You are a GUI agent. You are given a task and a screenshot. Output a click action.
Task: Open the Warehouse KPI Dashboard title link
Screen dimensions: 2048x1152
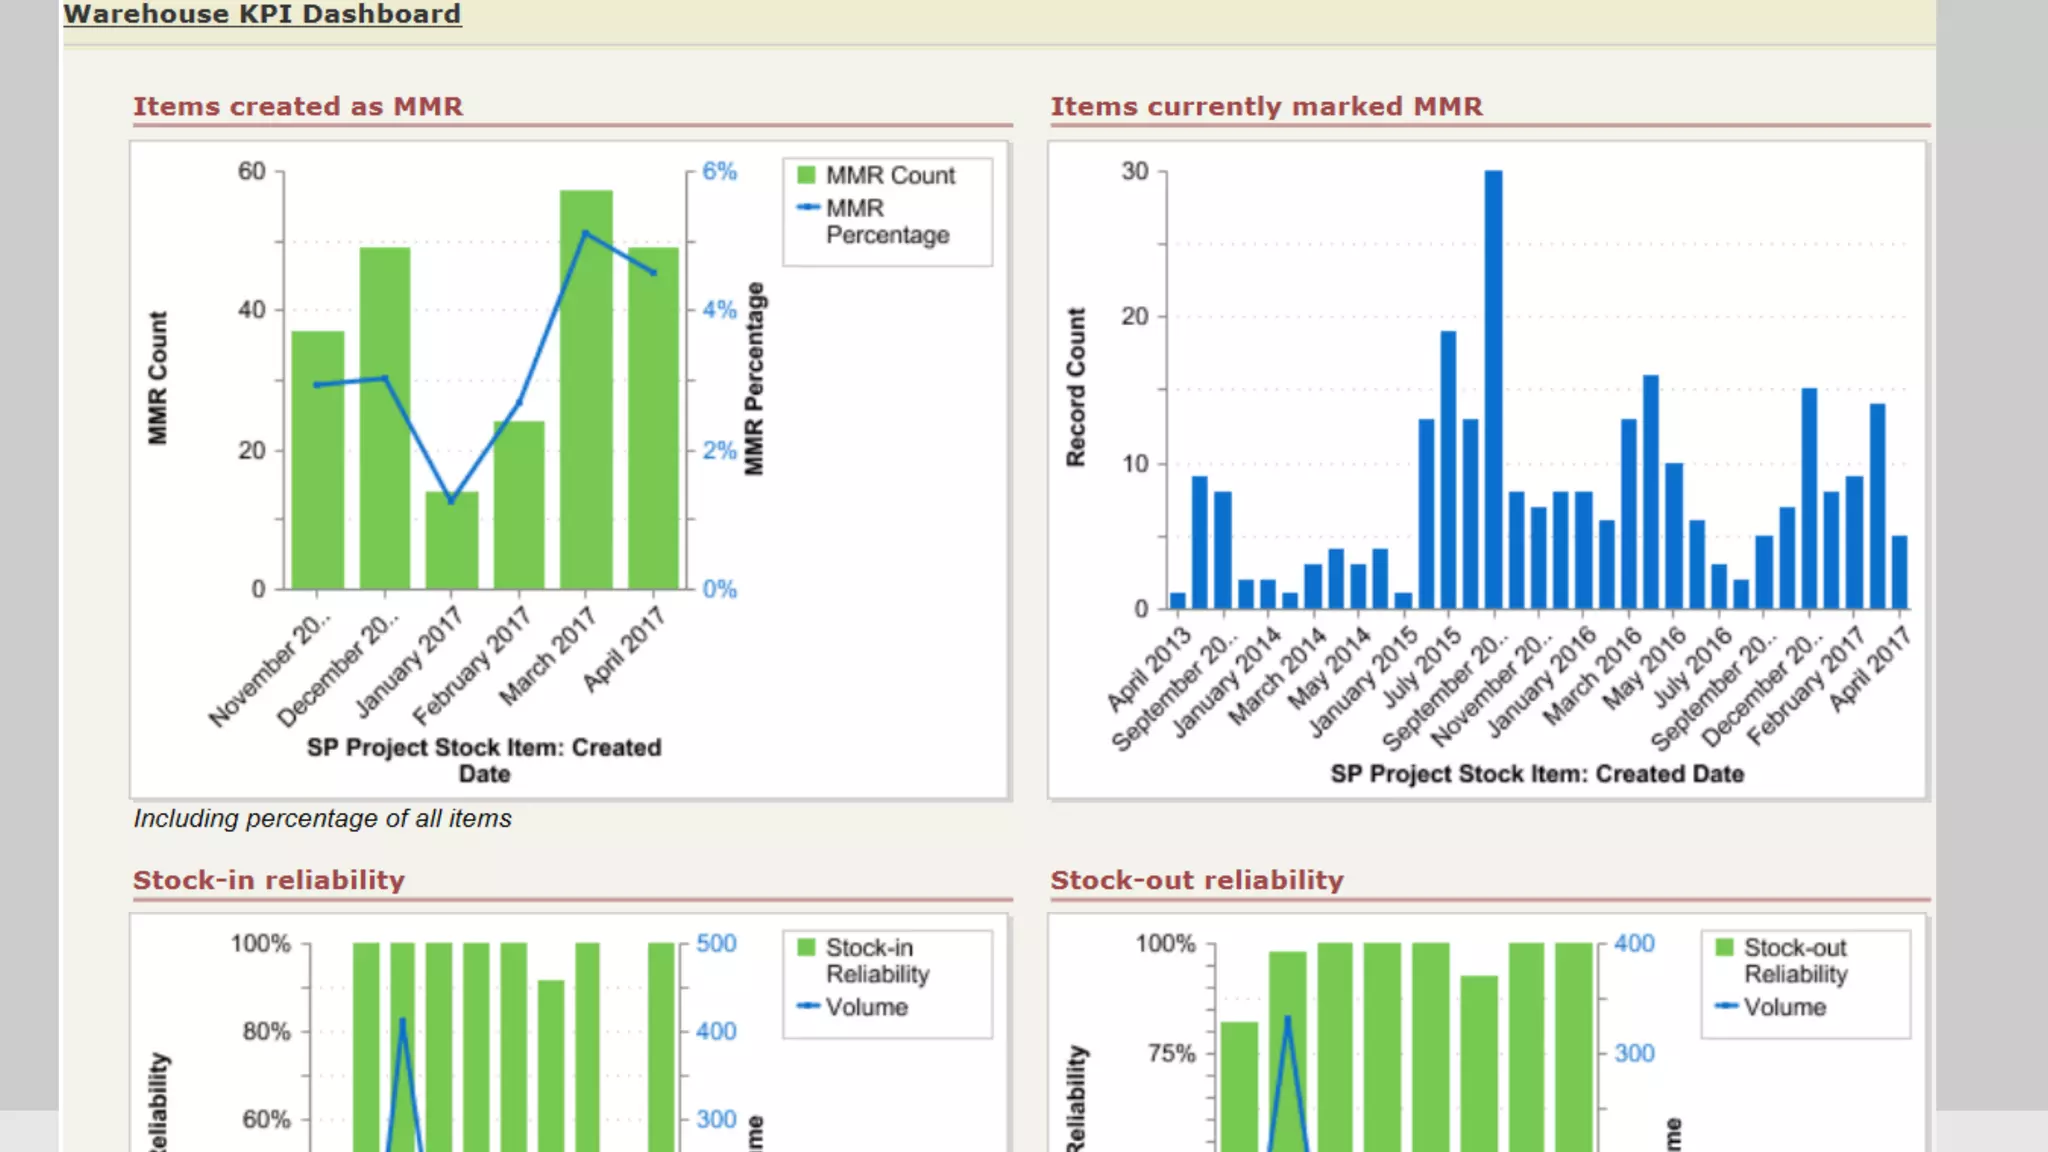click(262, 14)
